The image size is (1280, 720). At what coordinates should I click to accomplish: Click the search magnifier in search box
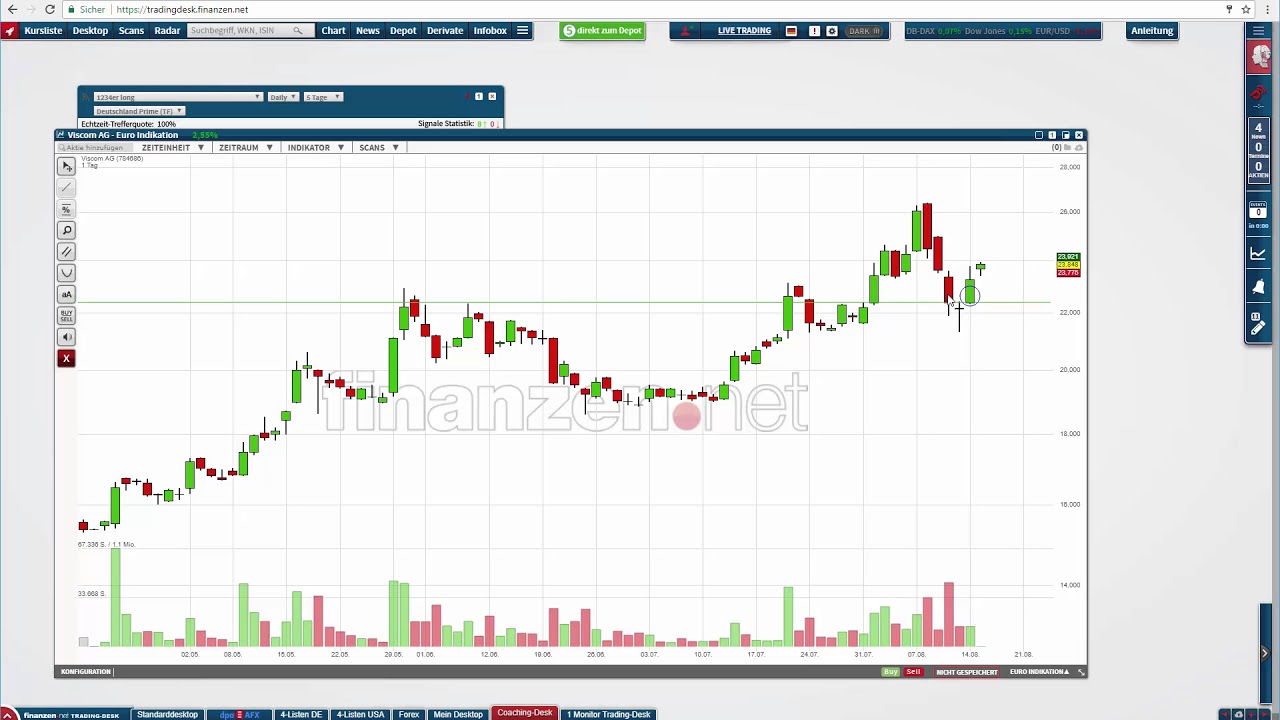297,31
